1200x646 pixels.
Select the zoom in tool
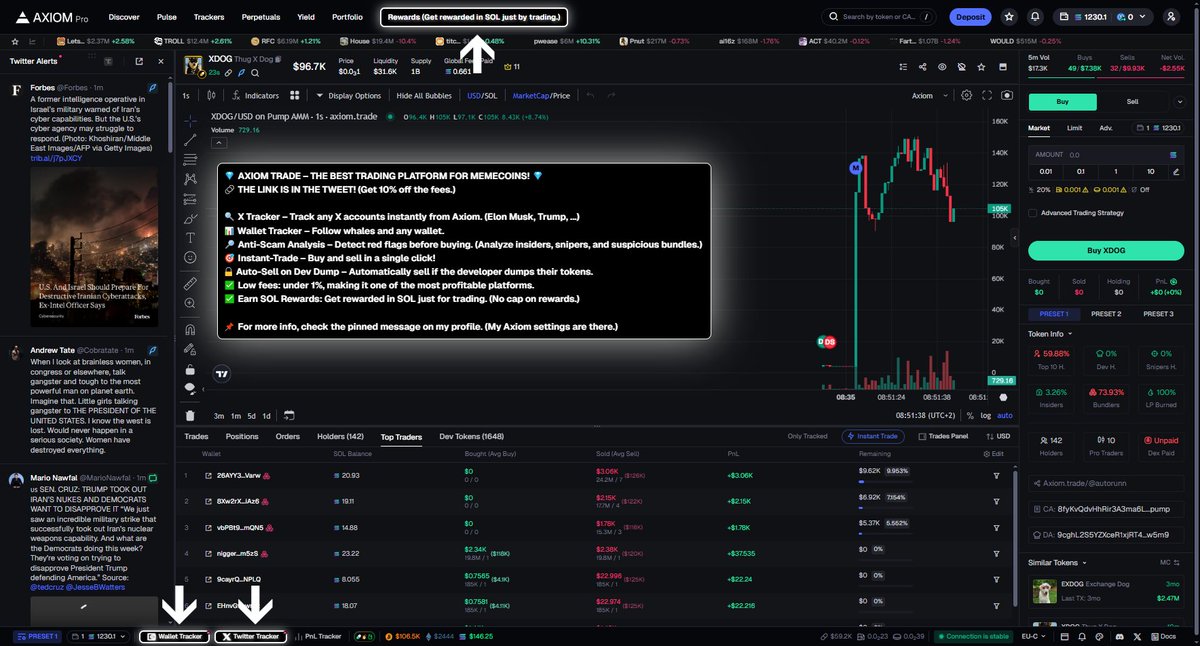pos(190,303)
